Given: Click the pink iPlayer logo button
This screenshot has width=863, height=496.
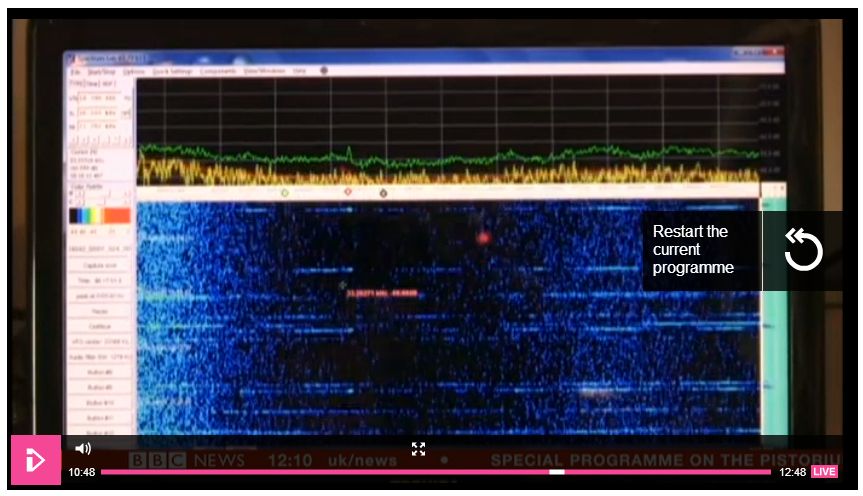Looking at the screenshot, I should [x=36, y=460].
